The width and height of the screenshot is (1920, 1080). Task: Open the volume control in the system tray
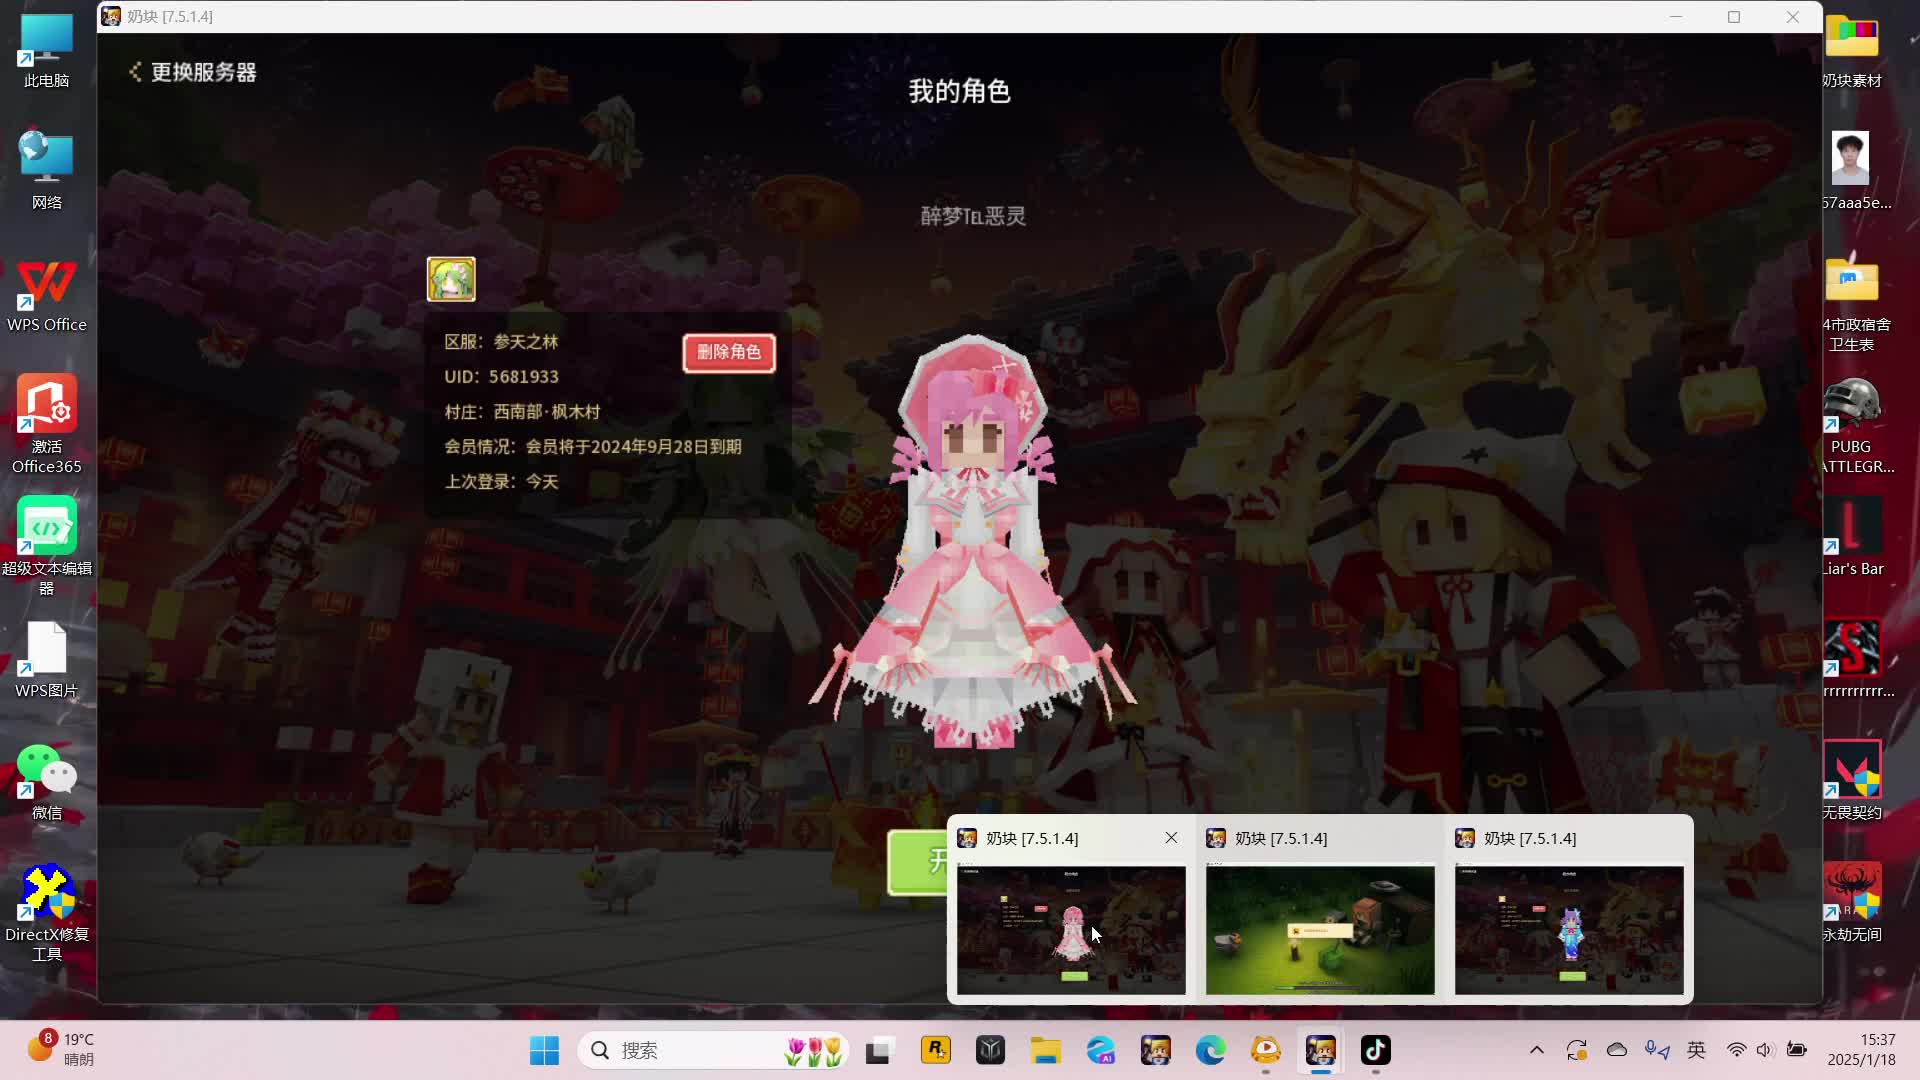click(1766, 1051)
